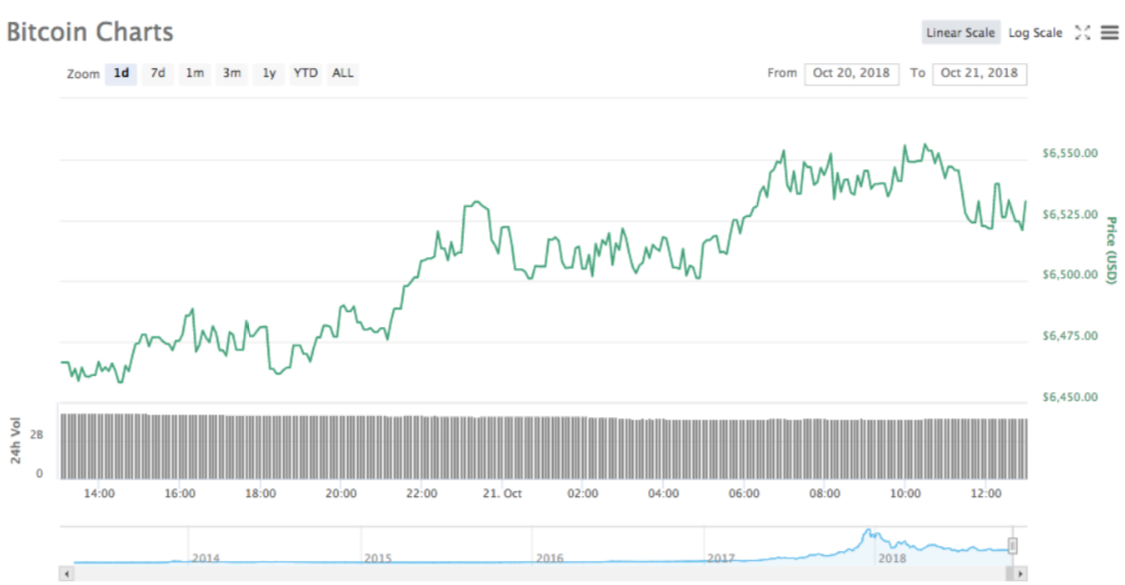Click the 04:00 time axis label
Screen dimensions: 1125x585
click(x=663, y=493)
